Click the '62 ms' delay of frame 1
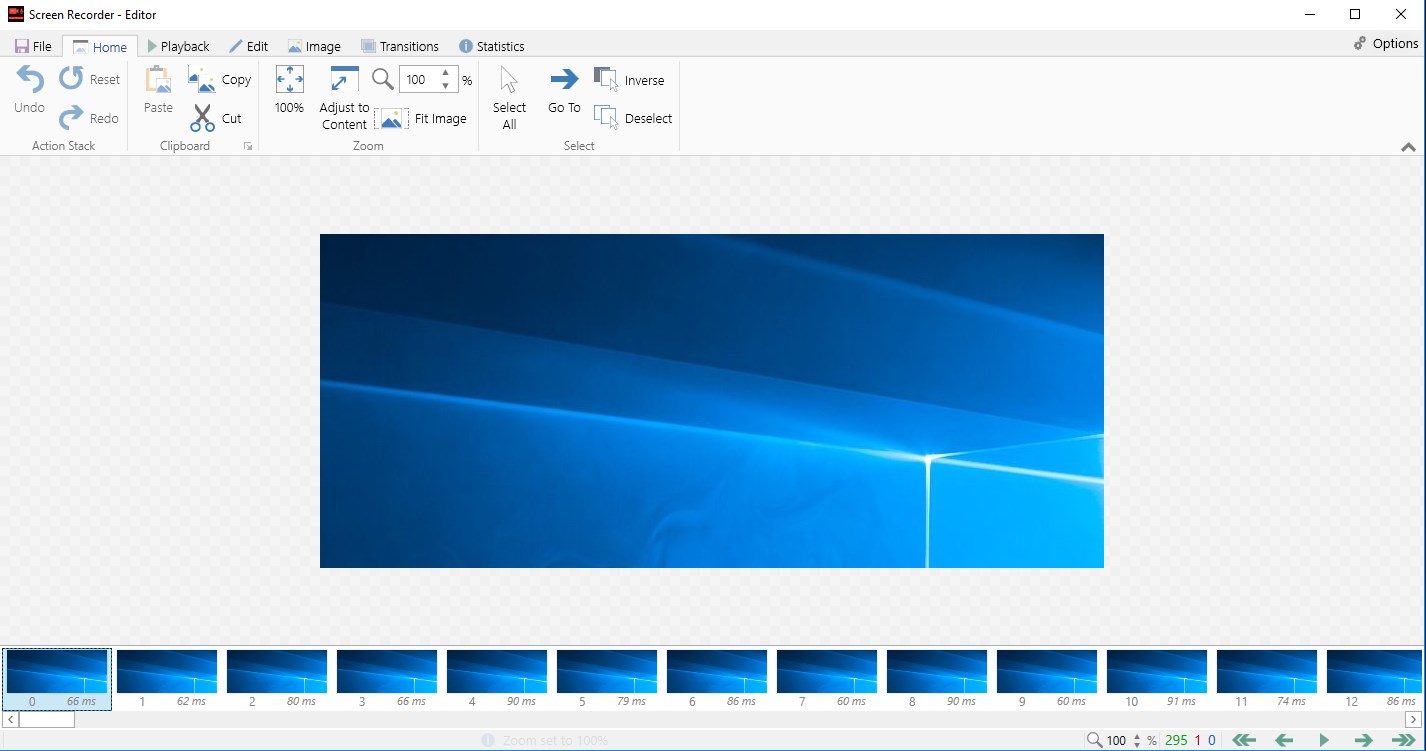 click(x=191, y=702)
